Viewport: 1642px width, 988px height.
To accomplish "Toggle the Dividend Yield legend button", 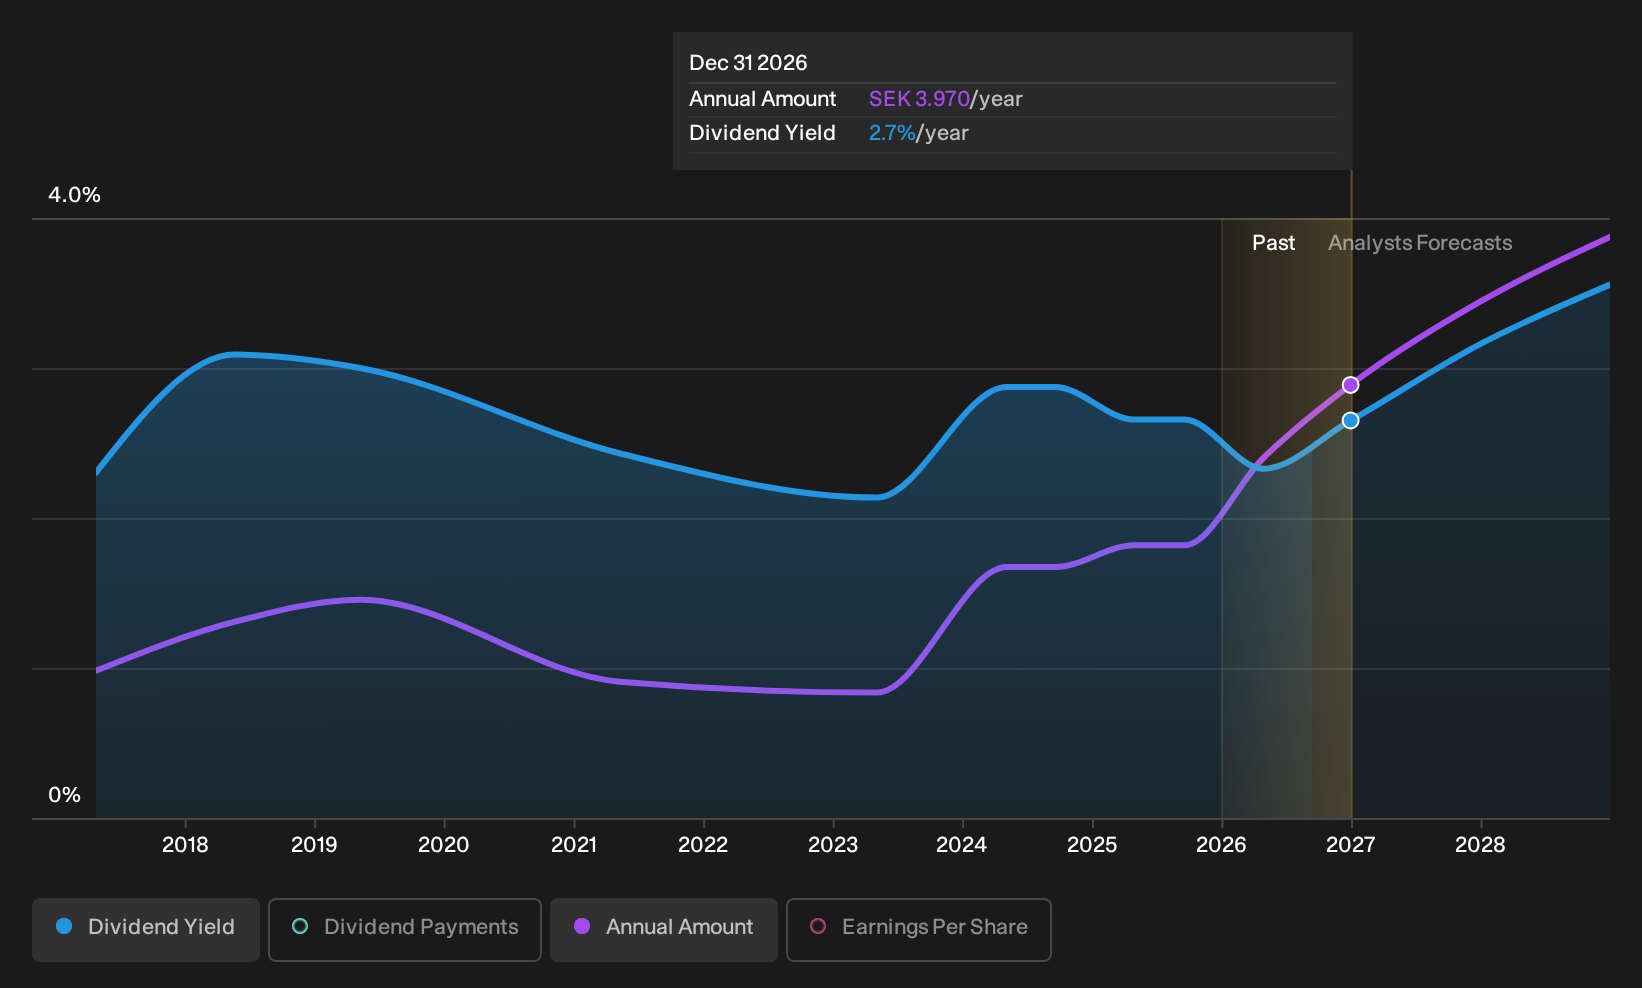I will click(x=146, y=930).
